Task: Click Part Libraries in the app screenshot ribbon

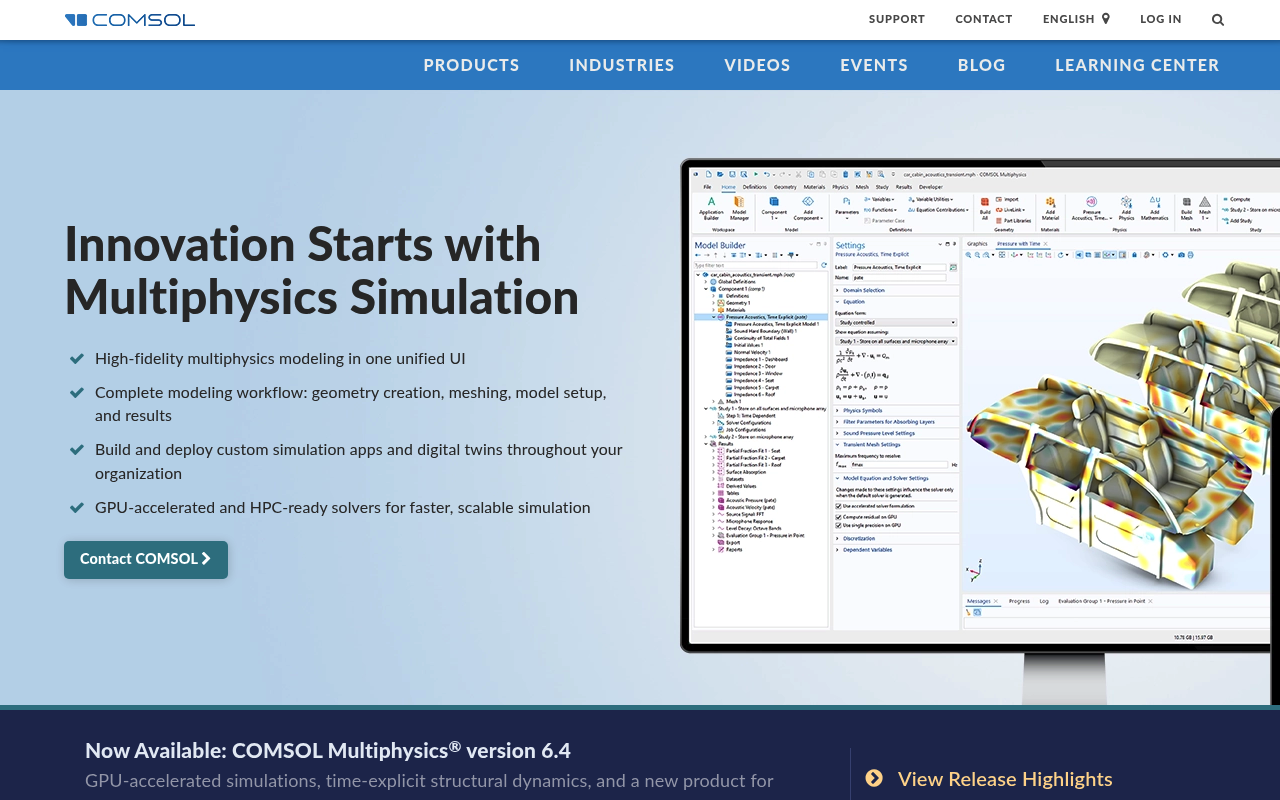Action: [x=1012, y=220]
